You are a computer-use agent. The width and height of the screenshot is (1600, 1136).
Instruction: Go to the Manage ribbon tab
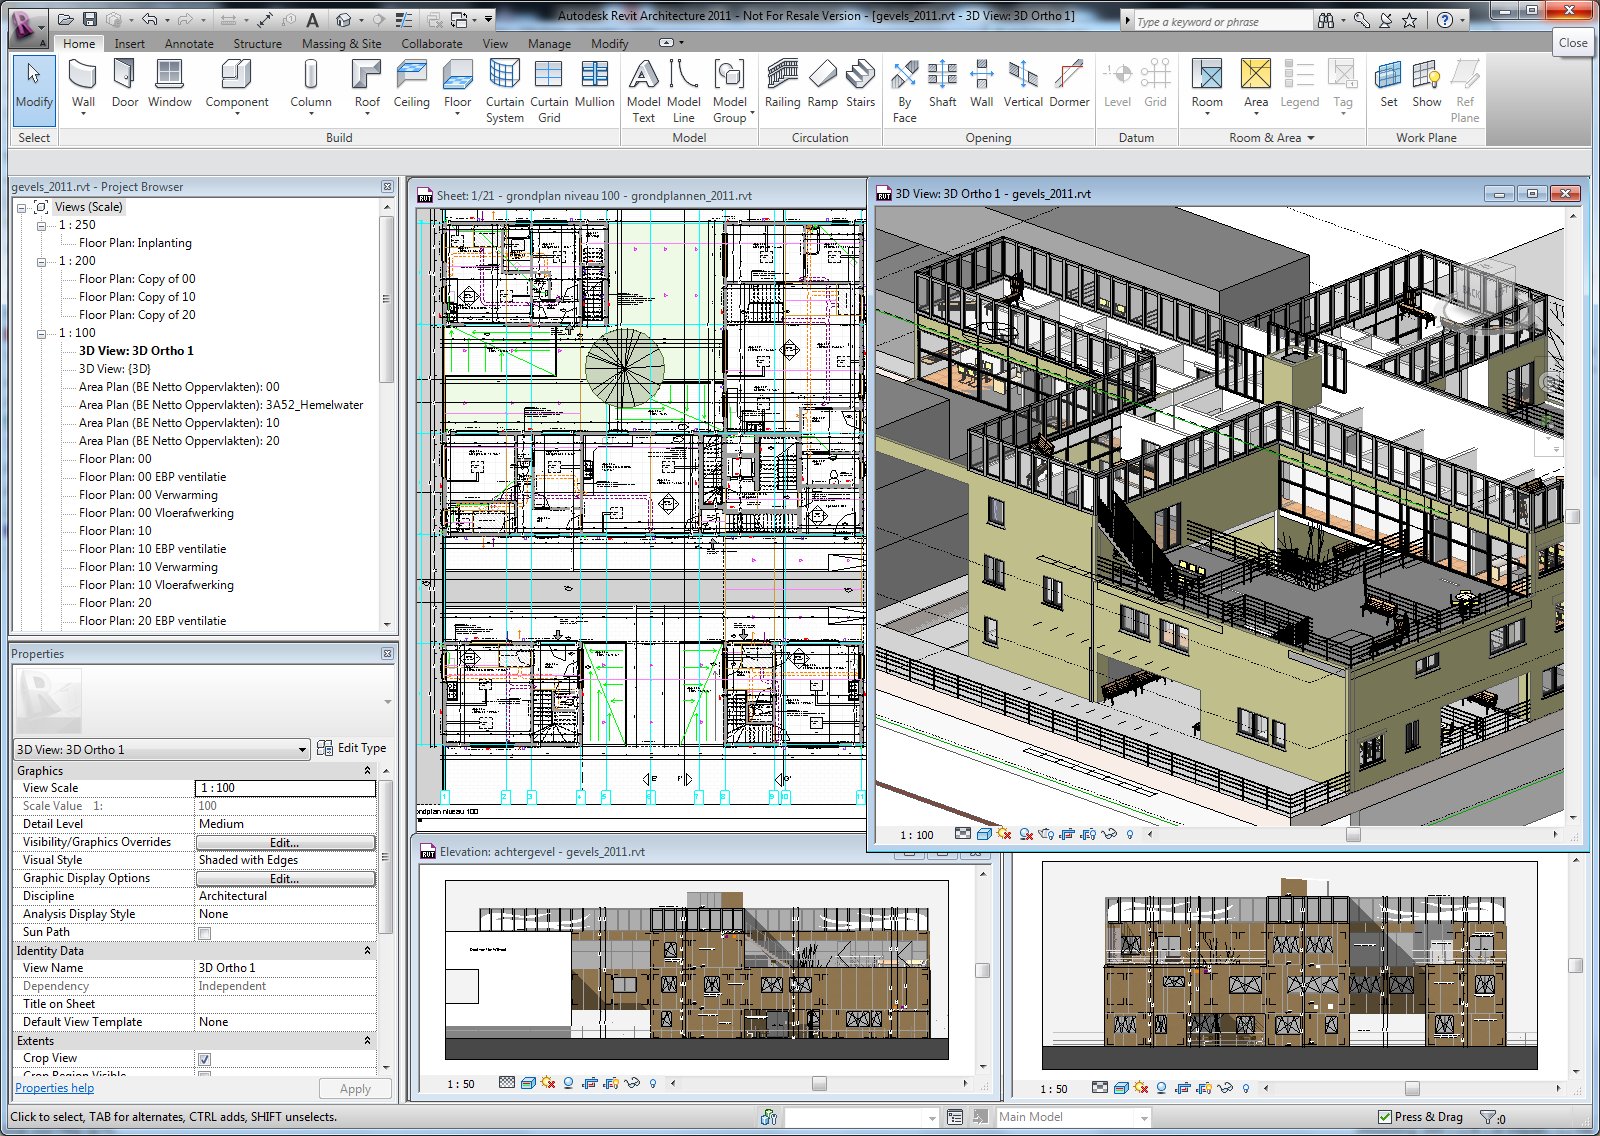[549, 44]
